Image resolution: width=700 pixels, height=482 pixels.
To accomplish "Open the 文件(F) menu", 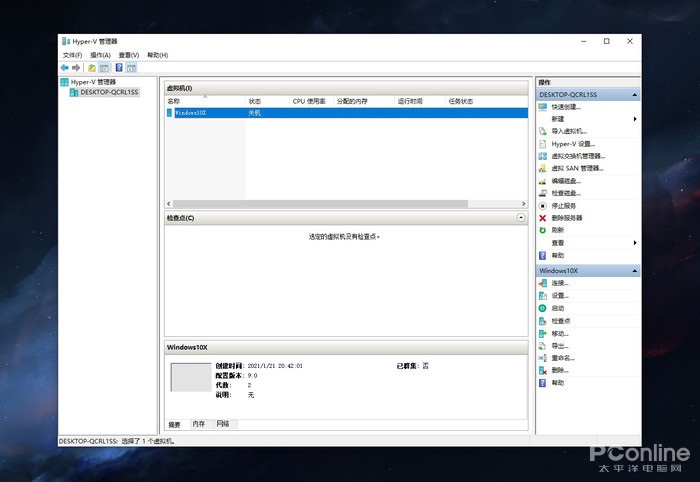I will [72, 55].
